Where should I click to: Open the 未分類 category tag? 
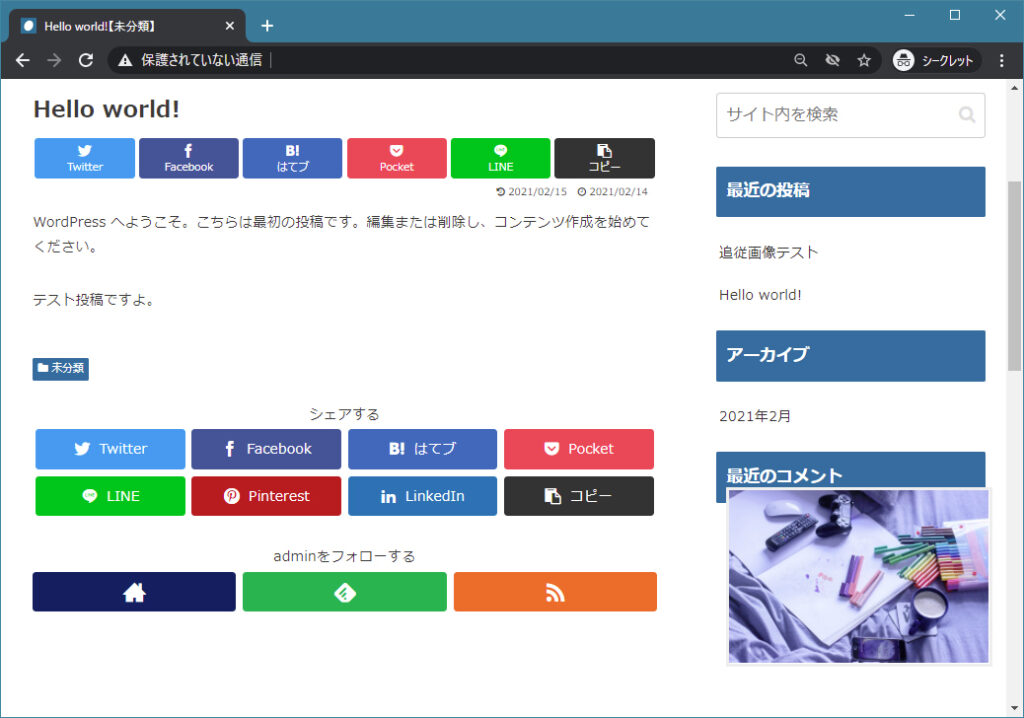tap(61, 368)
